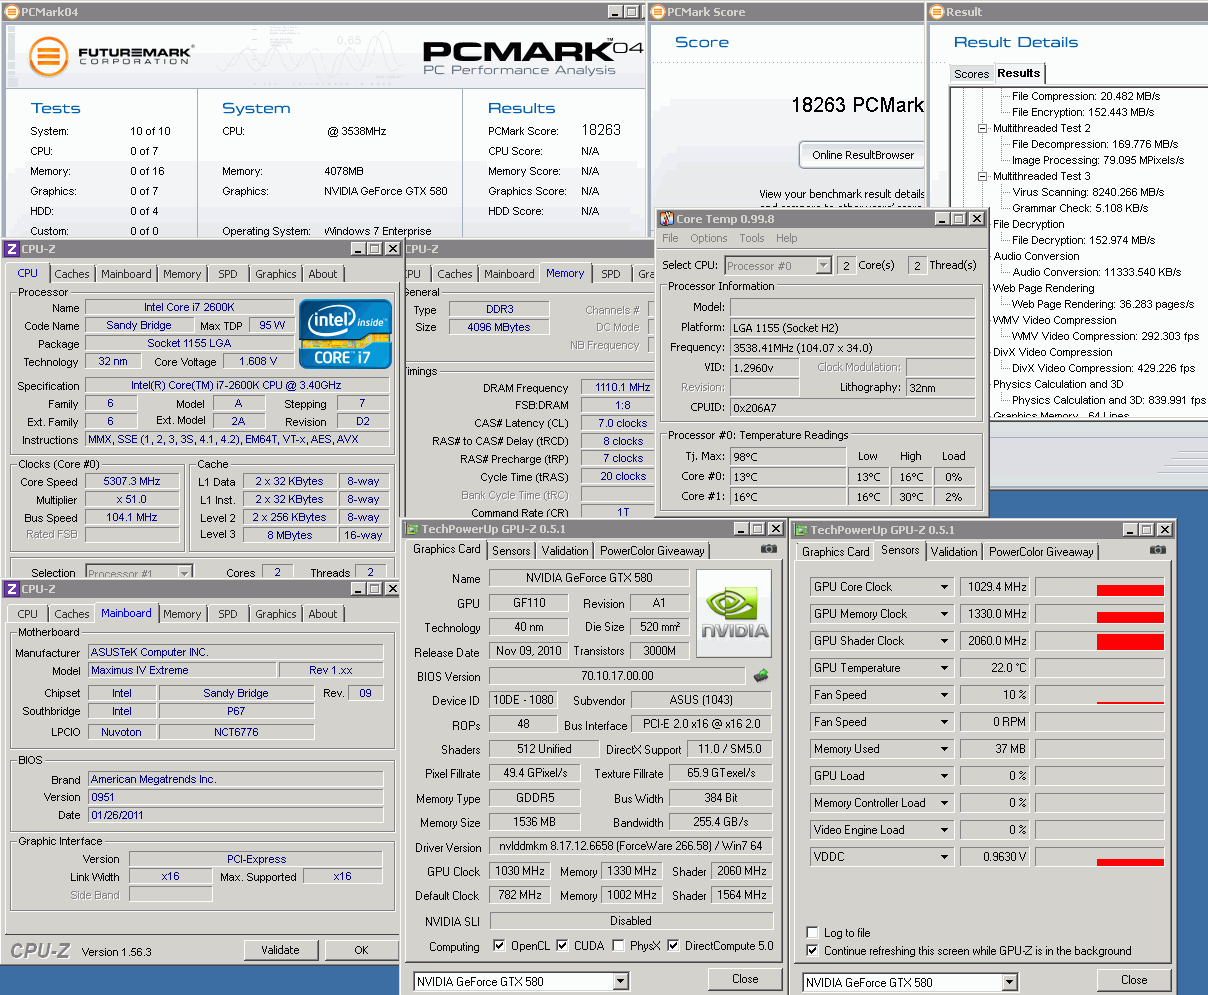
Task: Uncheck the CUDA checkbox
Action: tap(562, 945)
